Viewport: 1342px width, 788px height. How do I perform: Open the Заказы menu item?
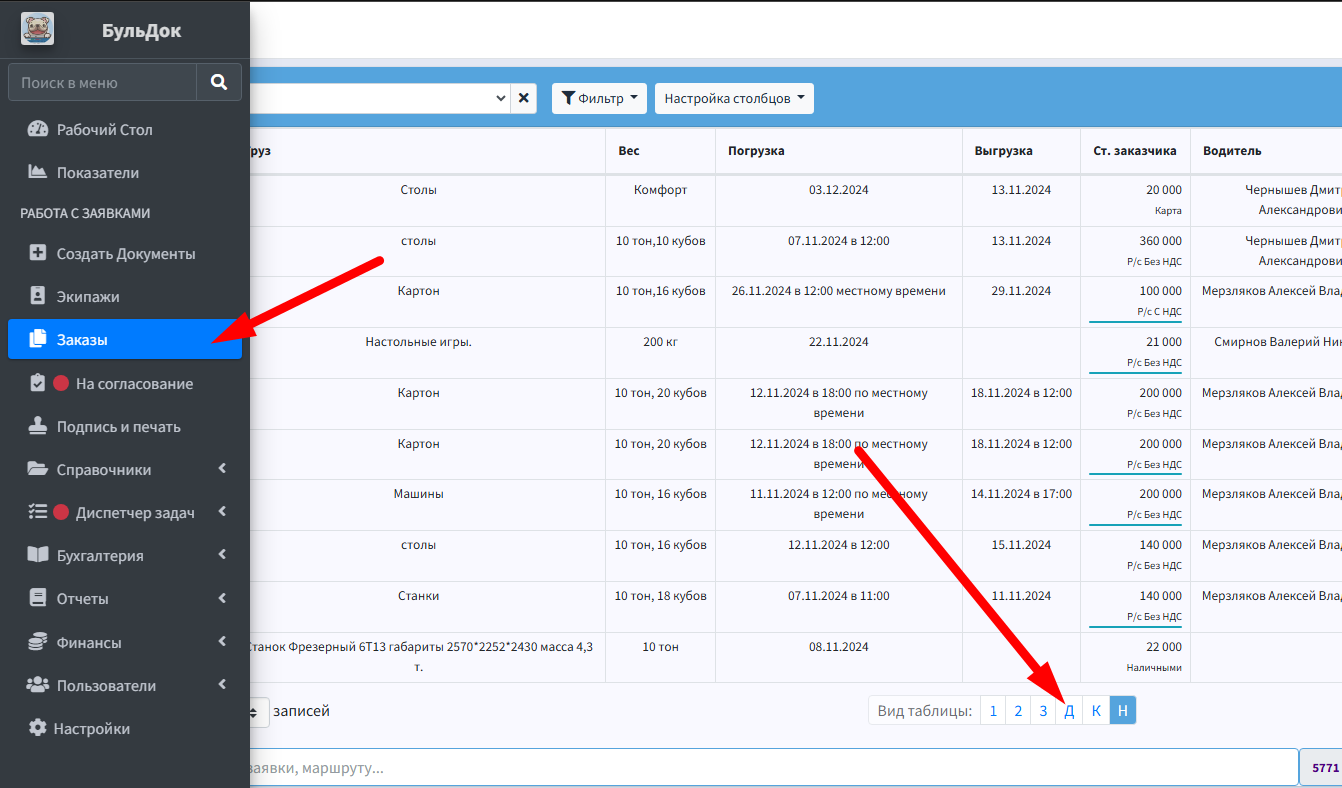tap(125, 340)
